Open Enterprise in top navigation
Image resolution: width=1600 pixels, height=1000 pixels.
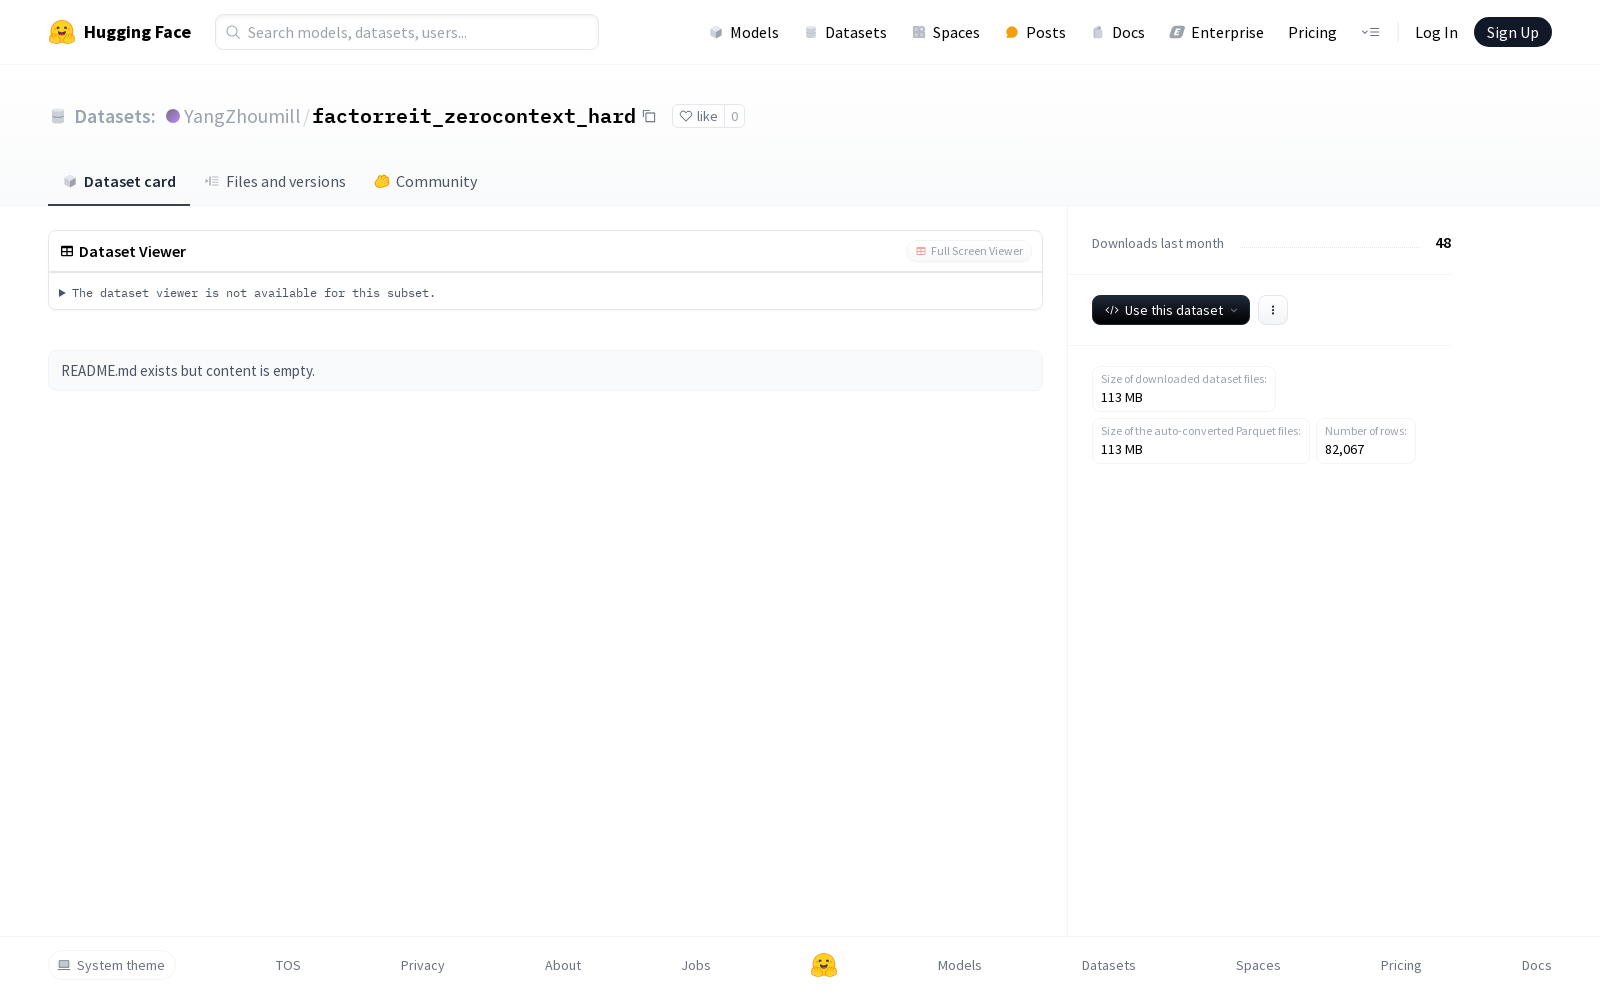1217,32
